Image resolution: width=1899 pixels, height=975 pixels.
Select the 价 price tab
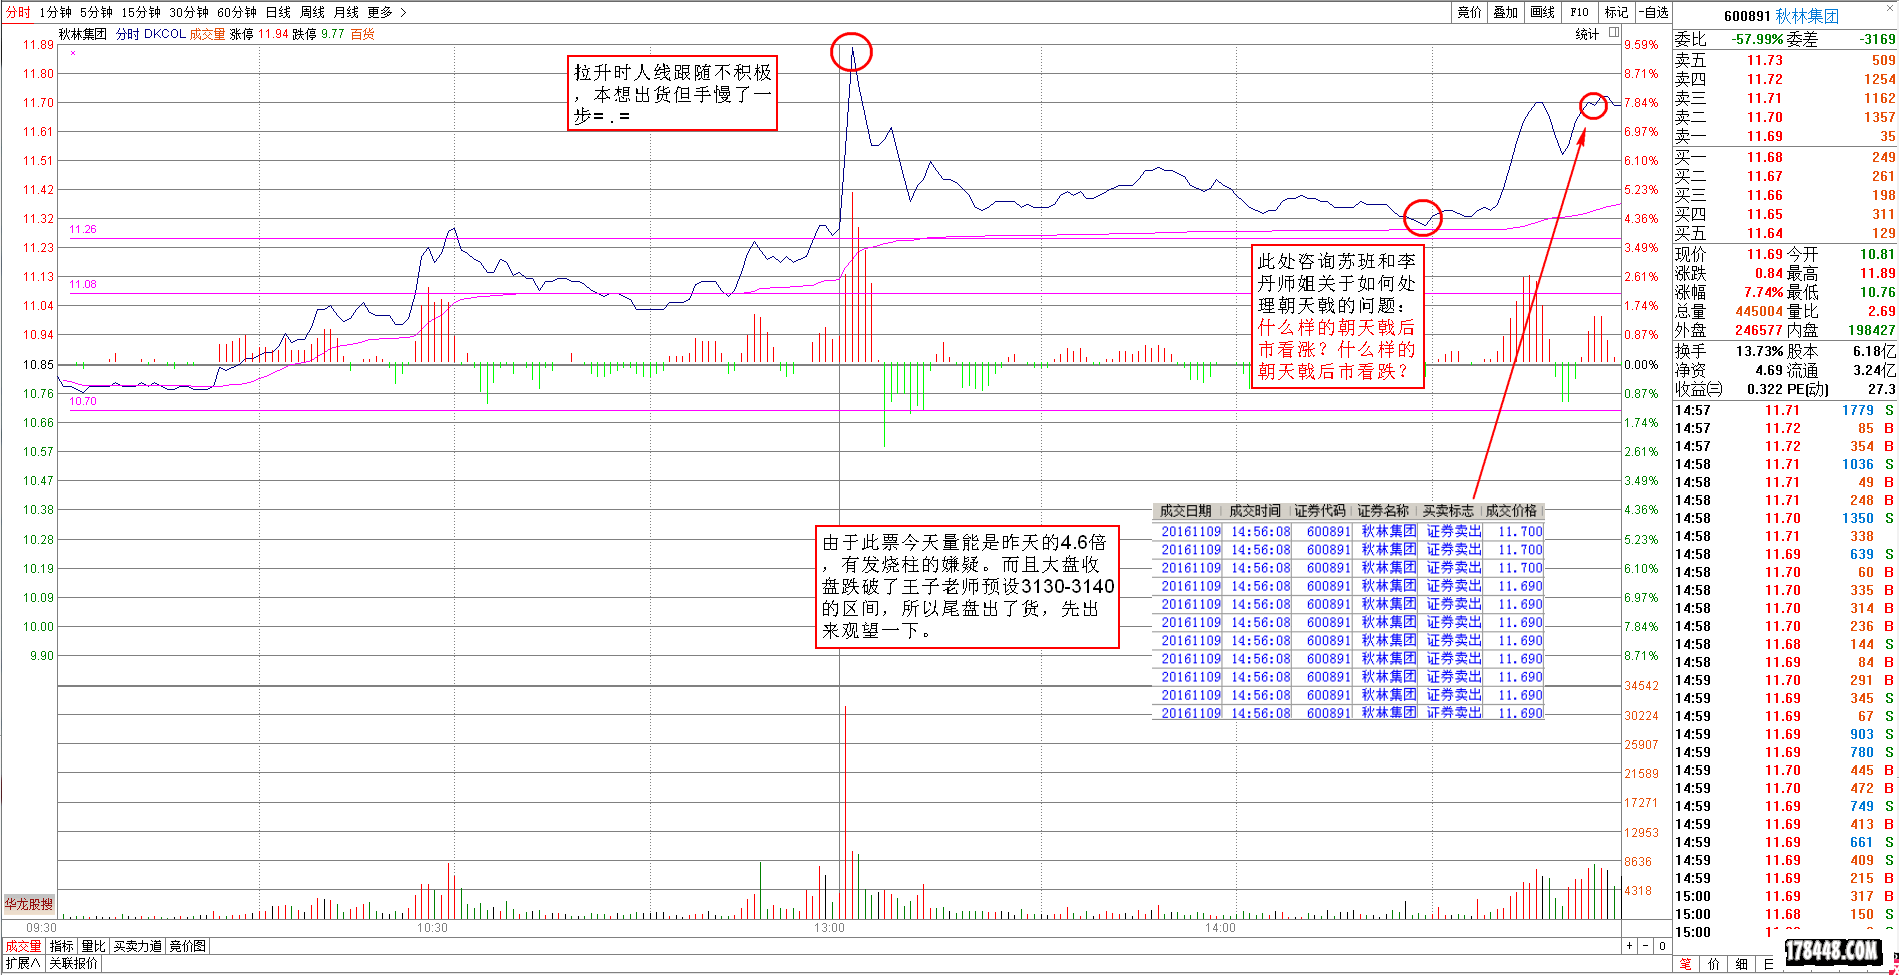1714,964
